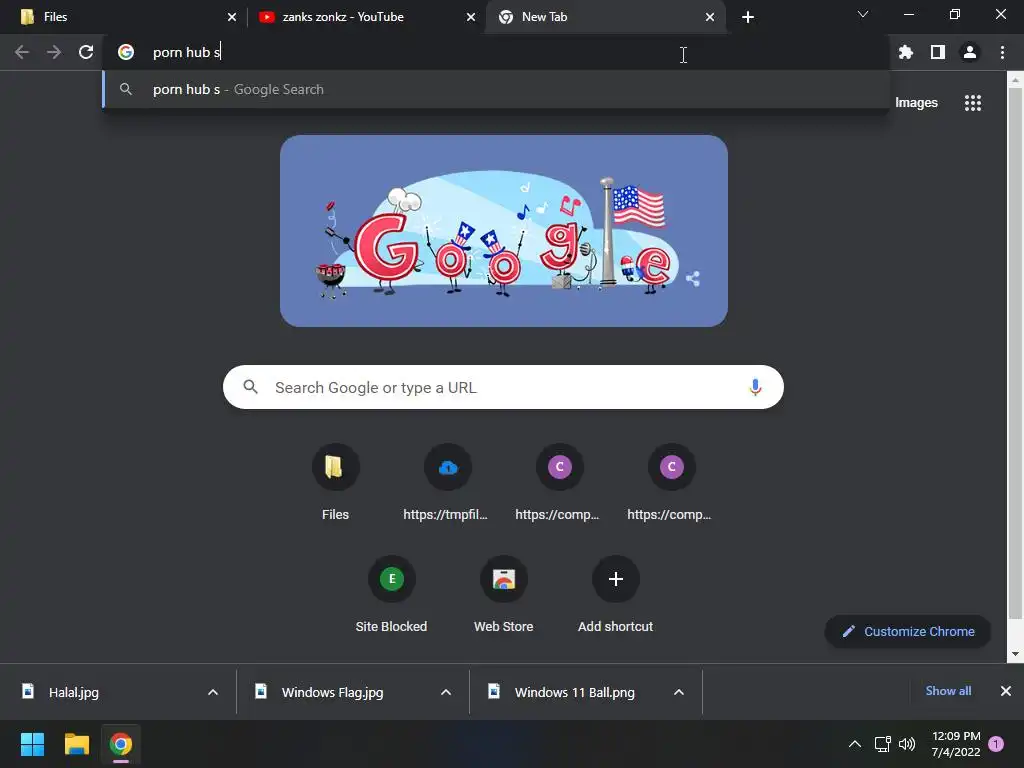The width and height of the screenshot is (1024, 768).
Task: Show hidden system tray icons
Action: 854,744
